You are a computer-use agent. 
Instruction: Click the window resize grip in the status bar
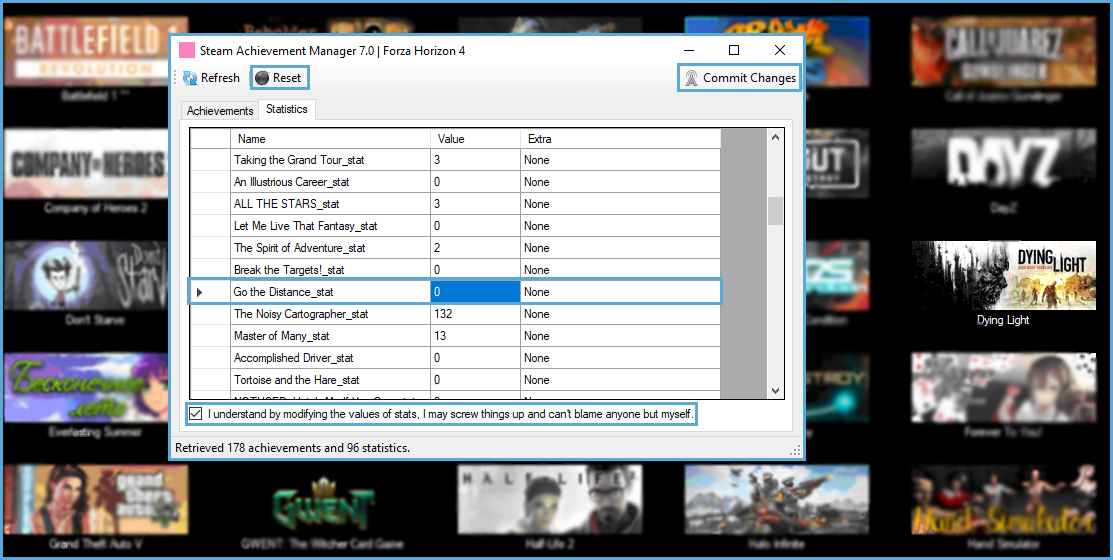pos(795,450)
